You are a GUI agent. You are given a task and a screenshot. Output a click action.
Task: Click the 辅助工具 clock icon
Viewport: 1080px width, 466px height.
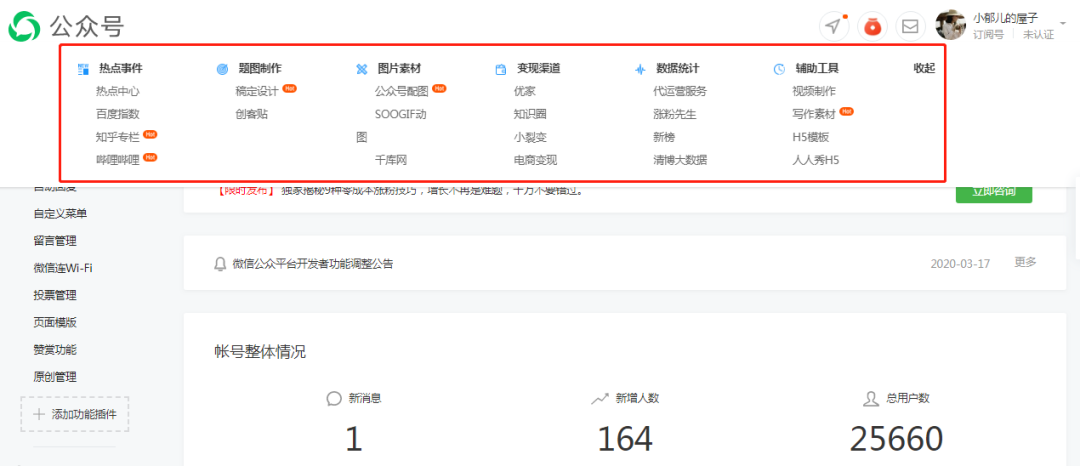[779, 69]
